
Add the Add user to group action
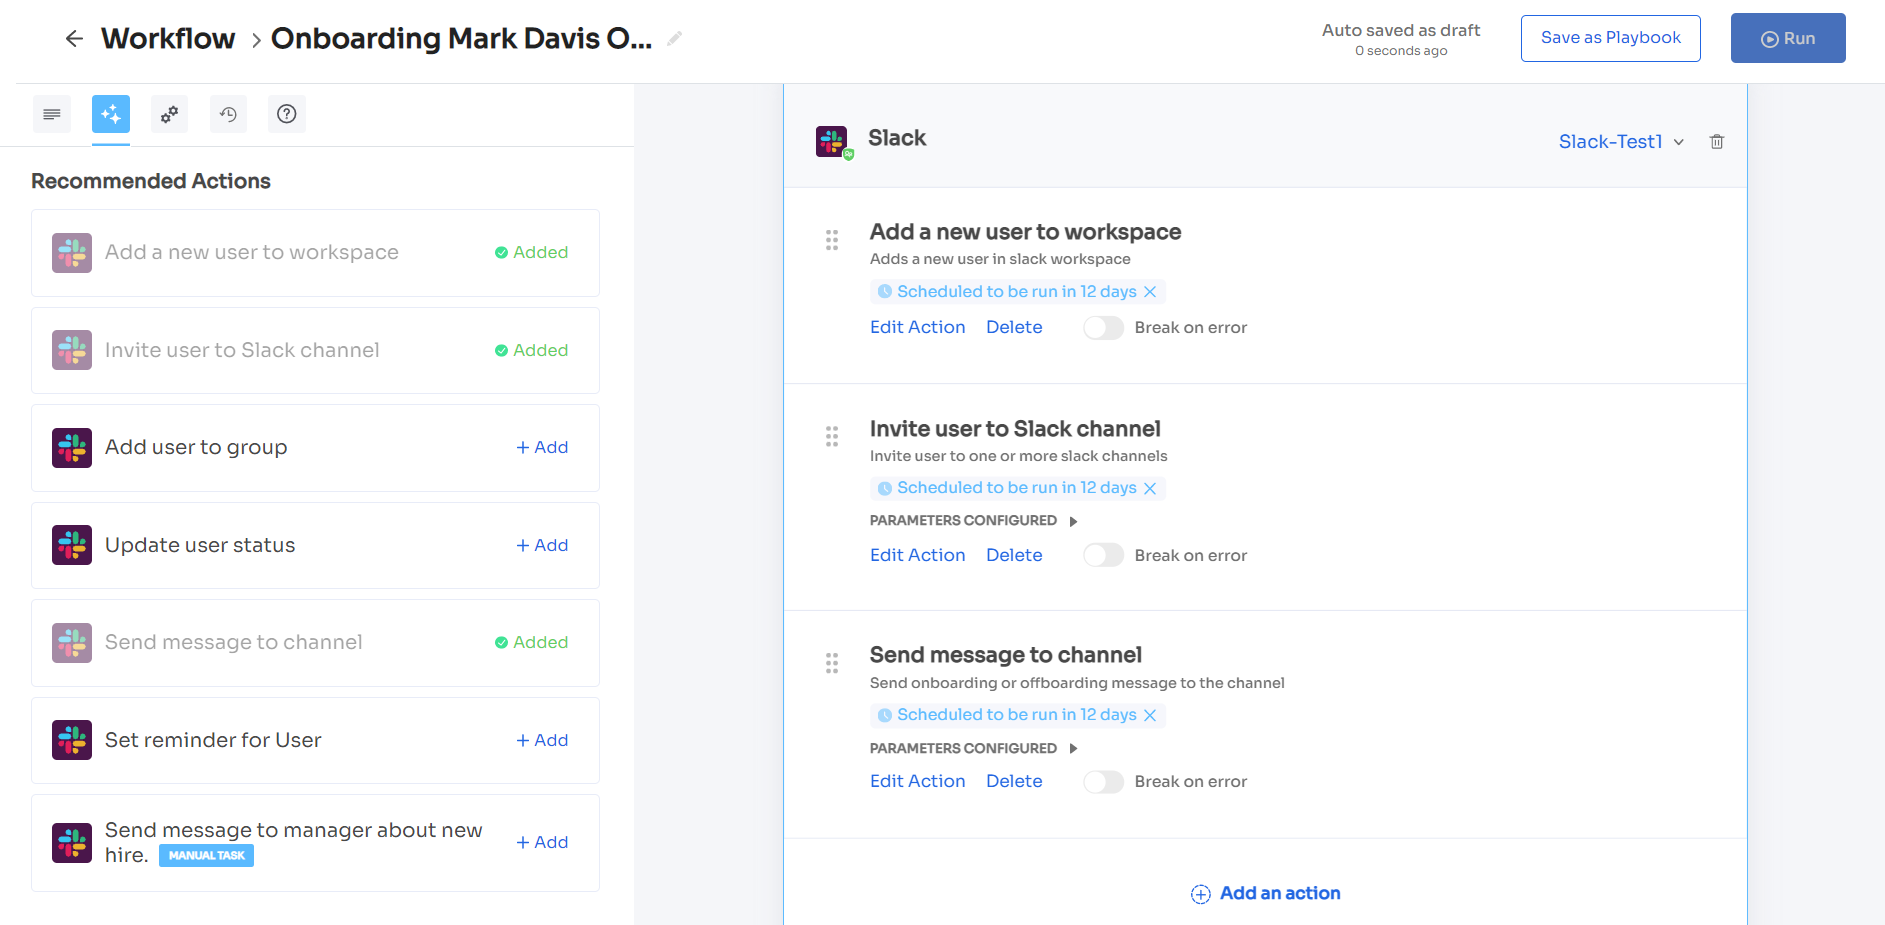542,448
